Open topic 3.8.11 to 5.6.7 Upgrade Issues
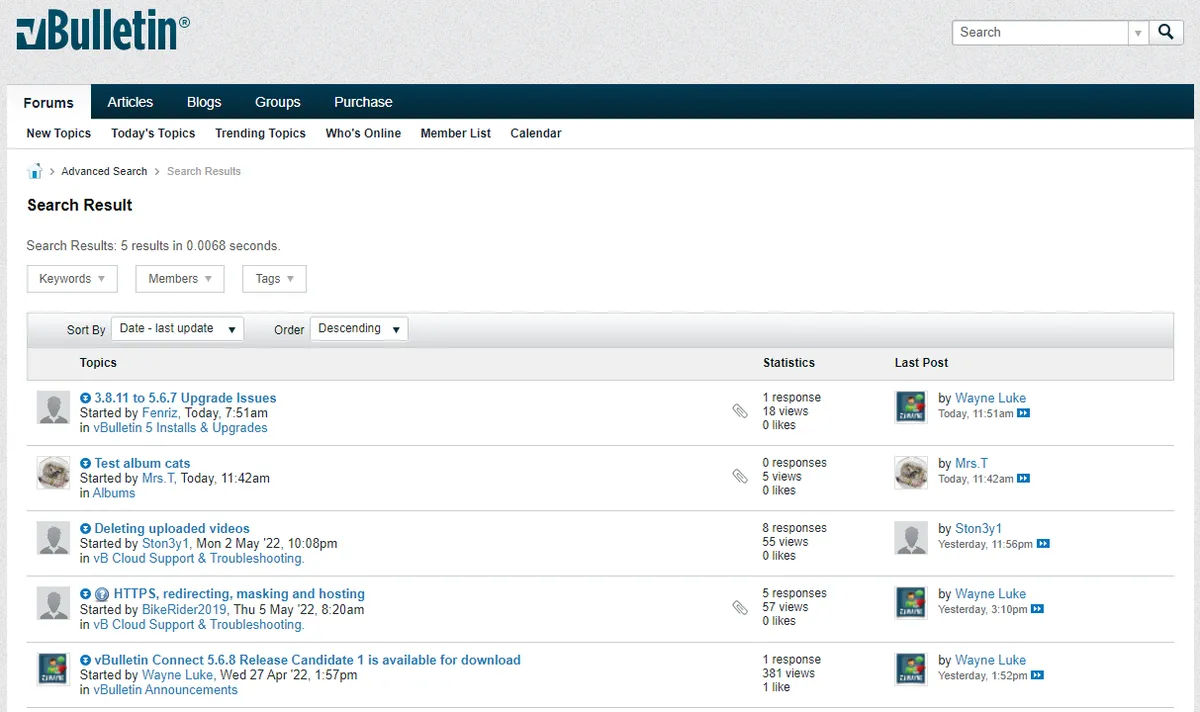1200x712 pixels. coord(185,398)
